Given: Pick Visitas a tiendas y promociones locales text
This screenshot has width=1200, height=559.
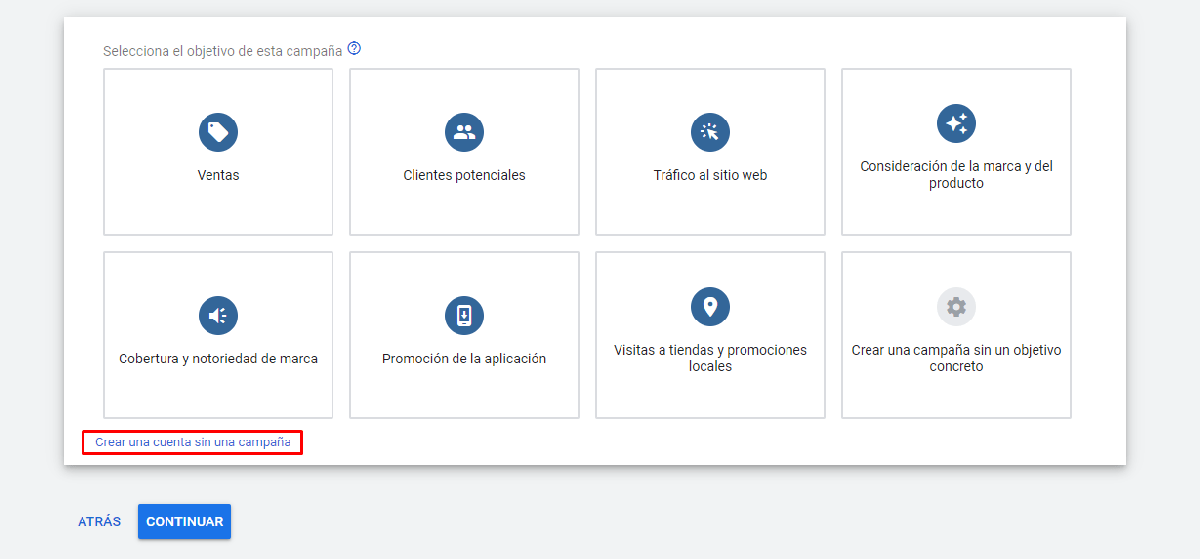Looking at the screenshot, I should [710, 358].
